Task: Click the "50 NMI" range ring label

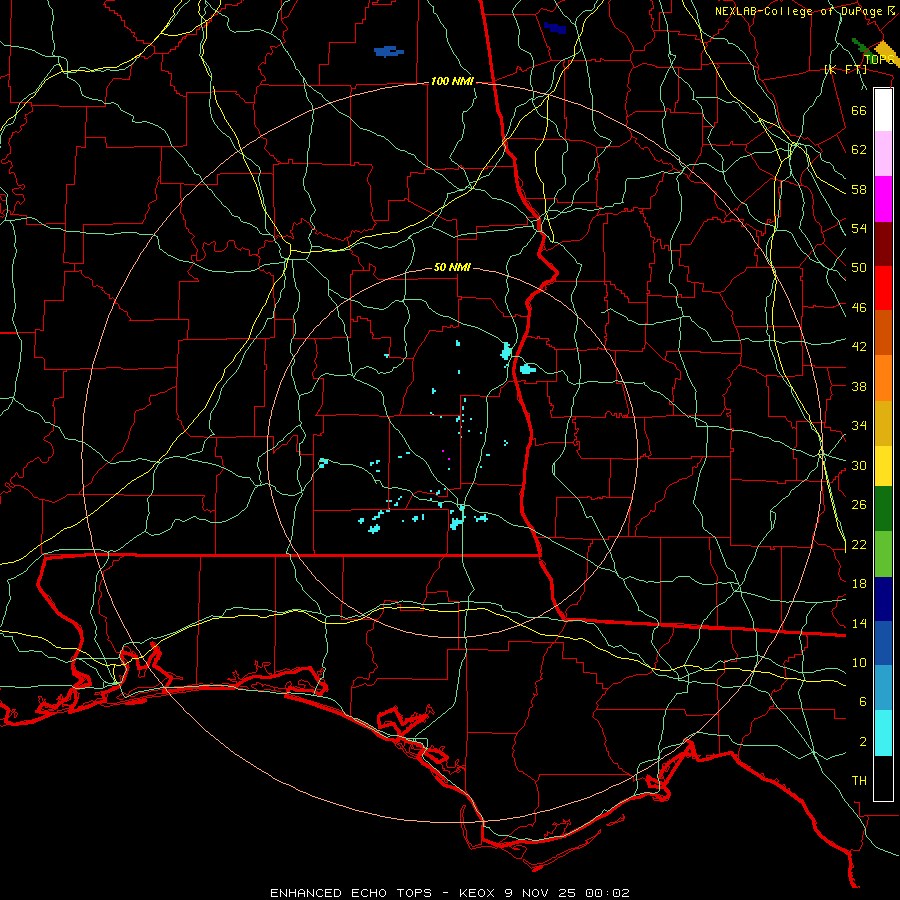Action: [x=452, y=267]
